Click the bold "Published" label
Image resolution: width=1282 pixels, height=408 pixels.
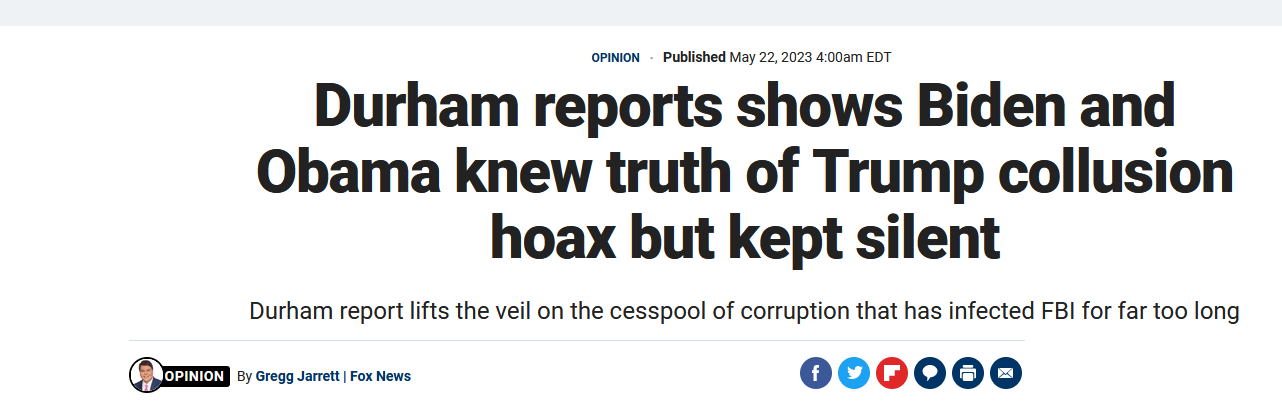click(693, 57)
